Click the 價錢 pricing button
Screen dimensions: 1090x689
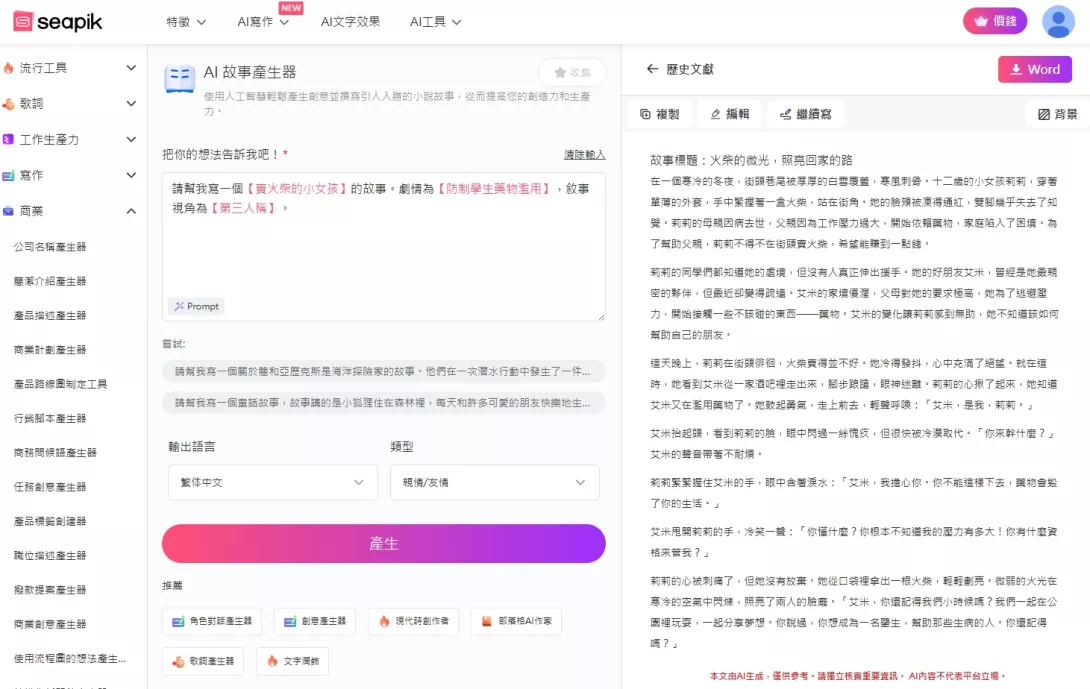click(x=994, y=21)
